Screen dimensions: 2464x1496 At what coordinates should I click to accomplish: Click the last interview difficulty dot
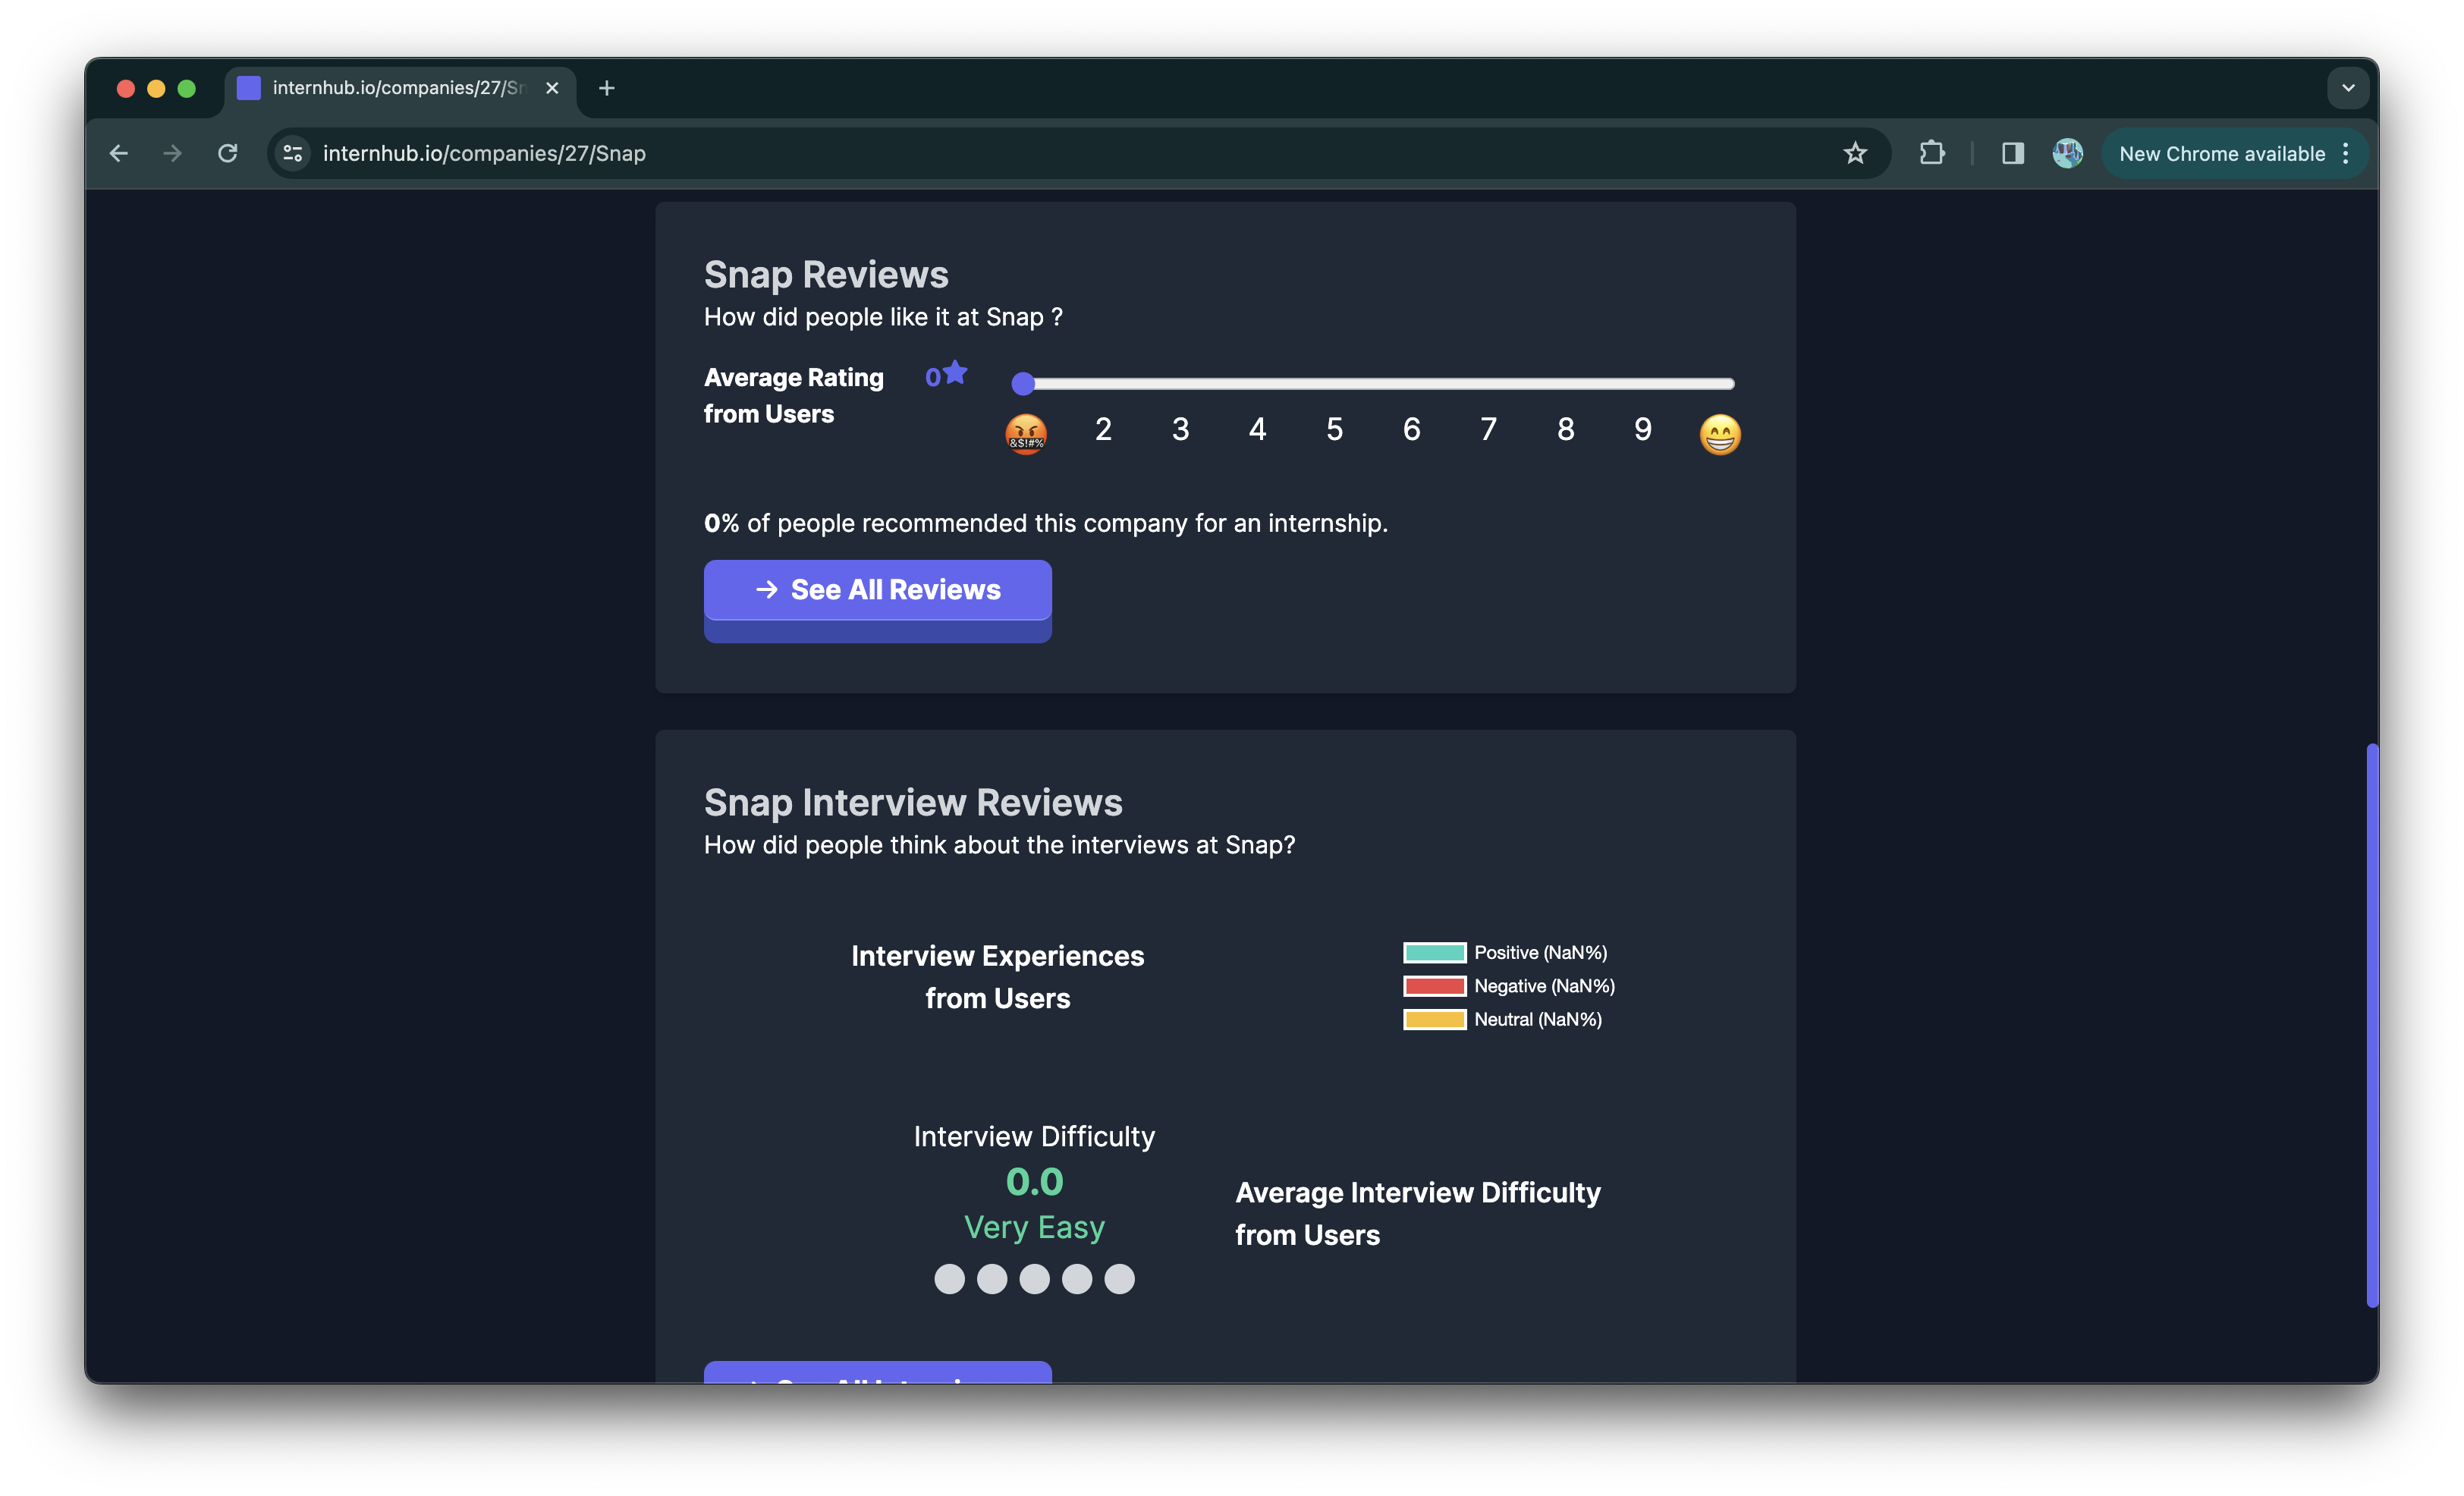coord(1119,1279)
